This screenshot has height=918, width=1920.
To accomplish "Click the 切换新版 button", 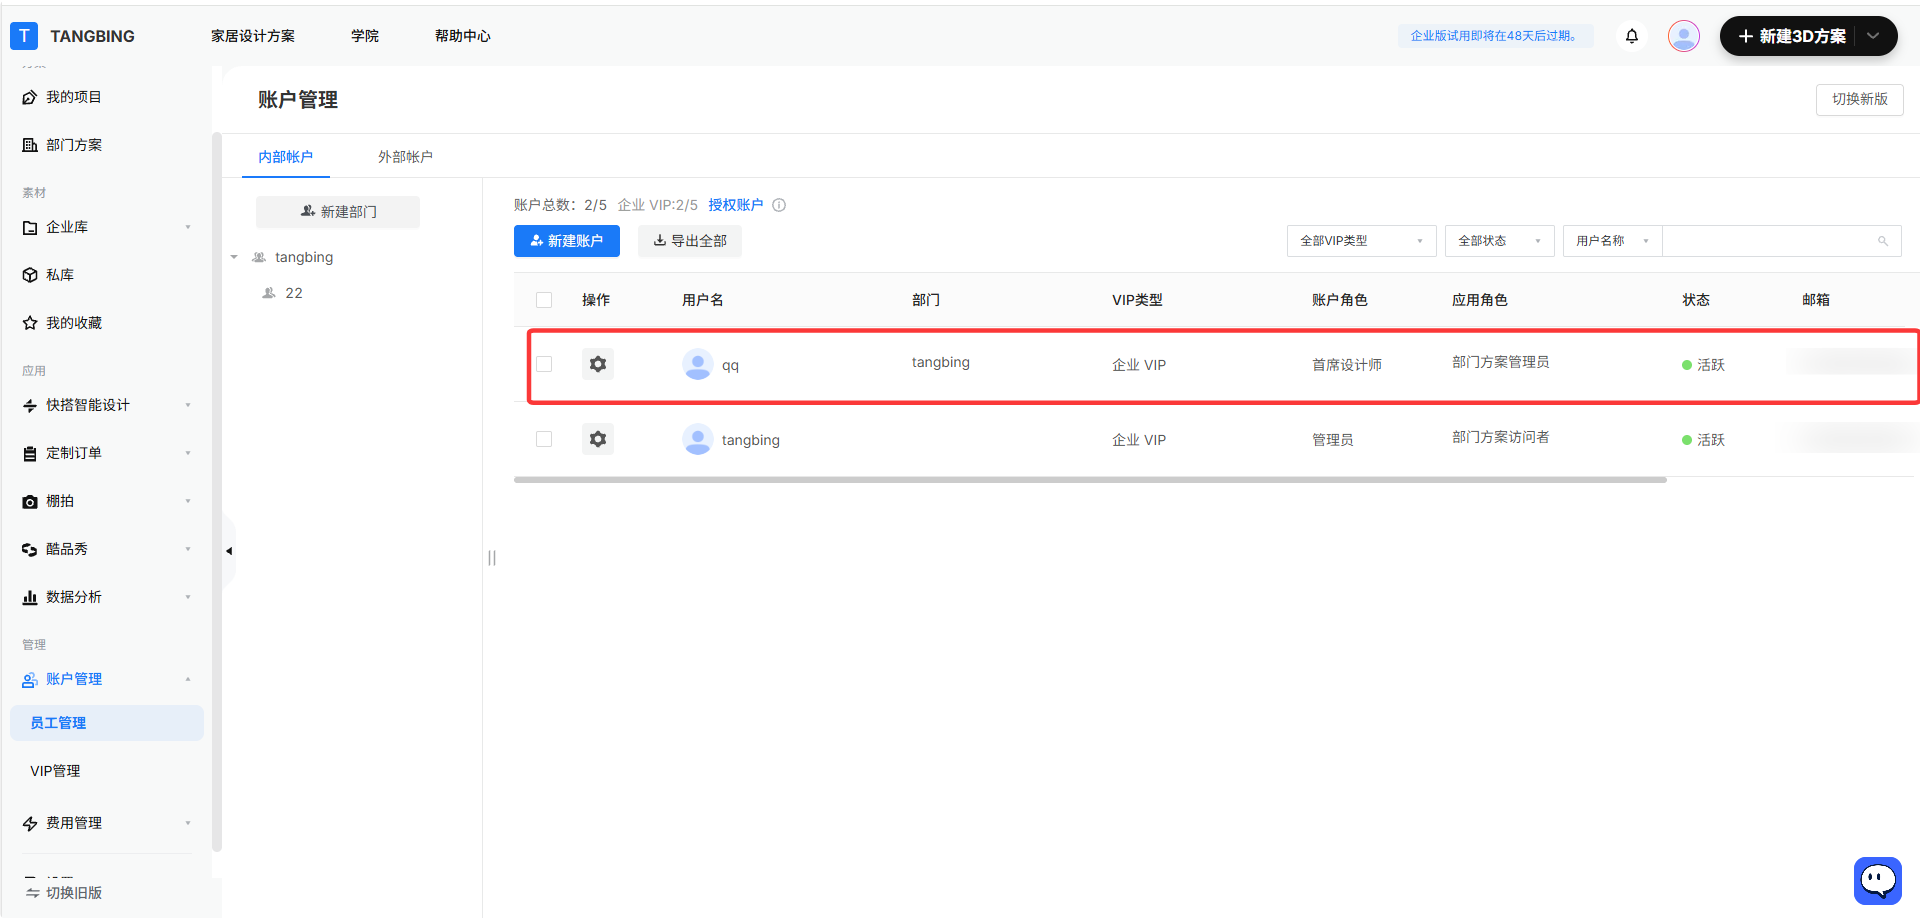I will (x=1859, y=99).
